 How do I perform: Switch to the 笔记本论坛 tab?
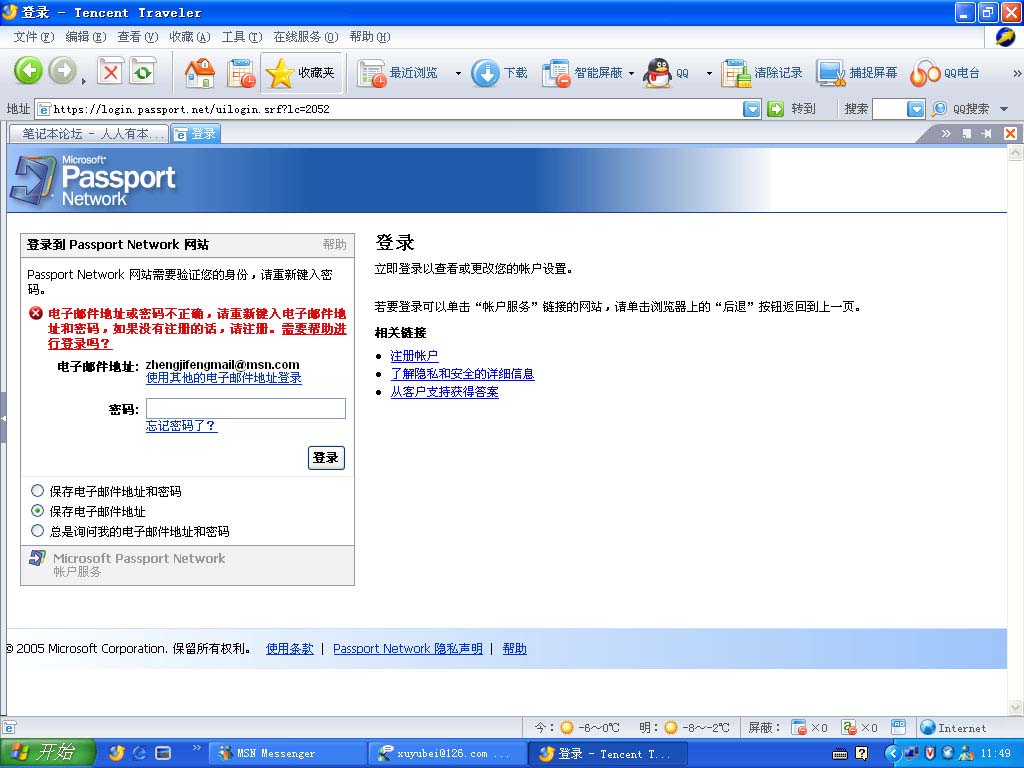[x=89, y=134]
